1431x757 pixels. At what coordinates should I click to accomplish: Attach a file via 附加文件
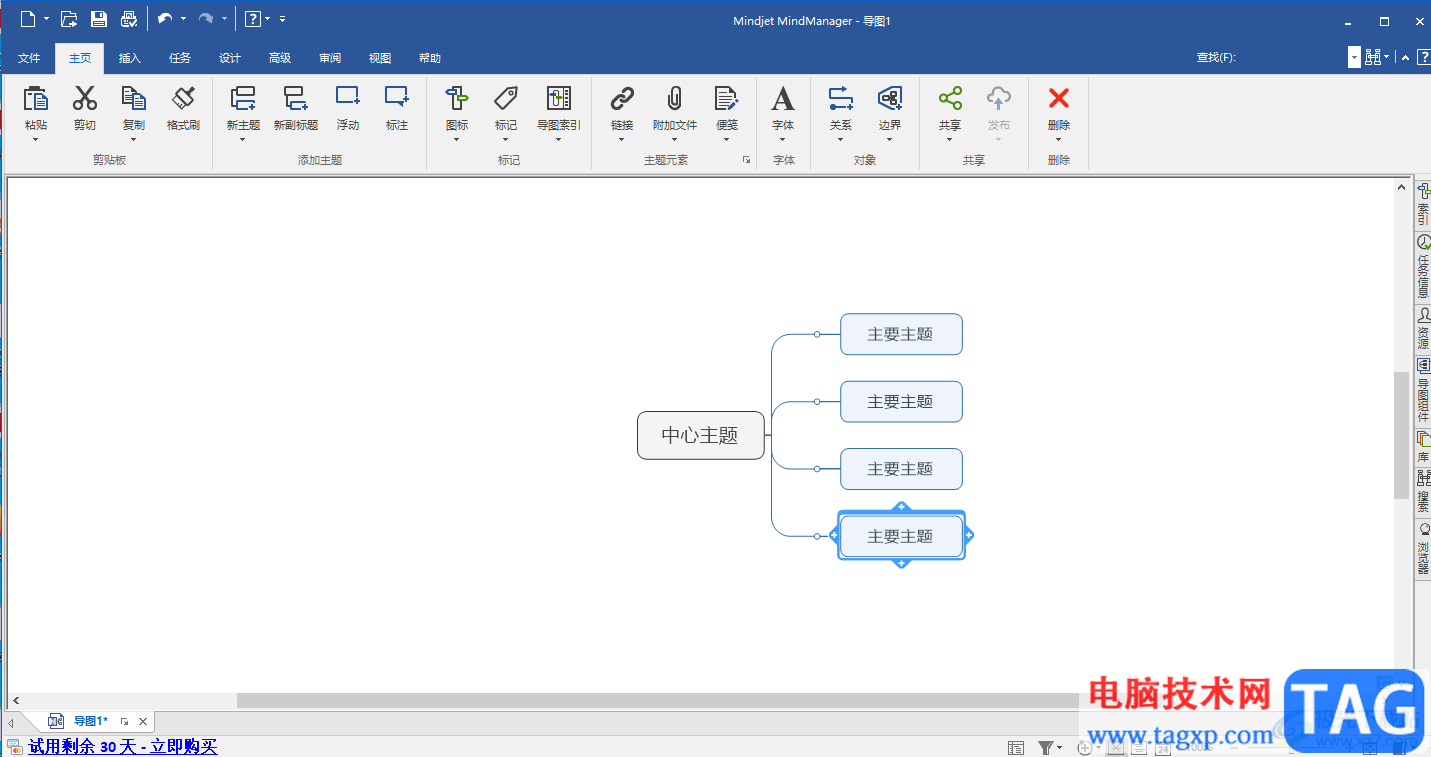(x=675, y=98)
